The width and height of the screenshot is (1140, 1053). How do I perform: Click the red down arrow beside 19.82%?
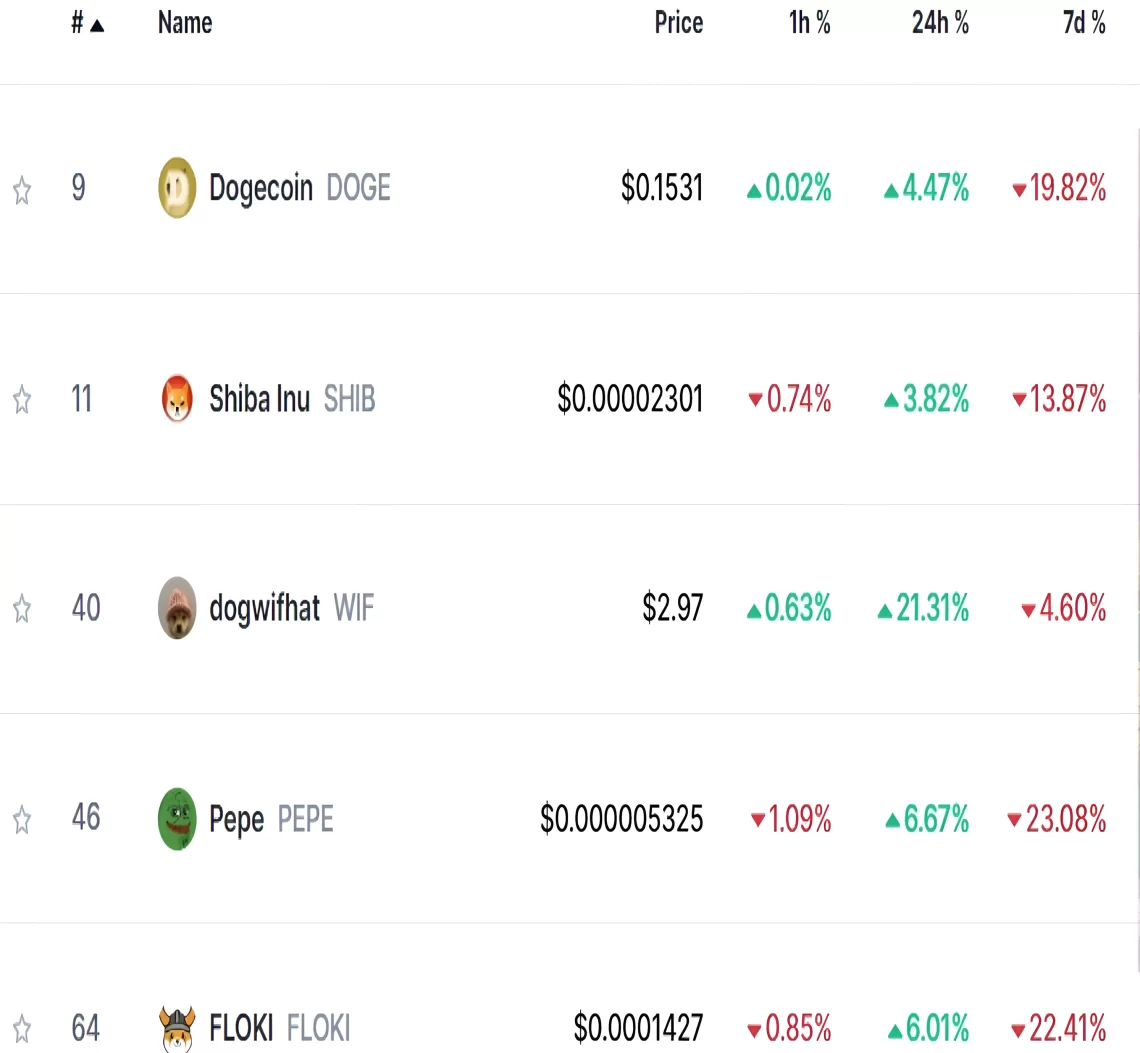tap(1019, 189)
